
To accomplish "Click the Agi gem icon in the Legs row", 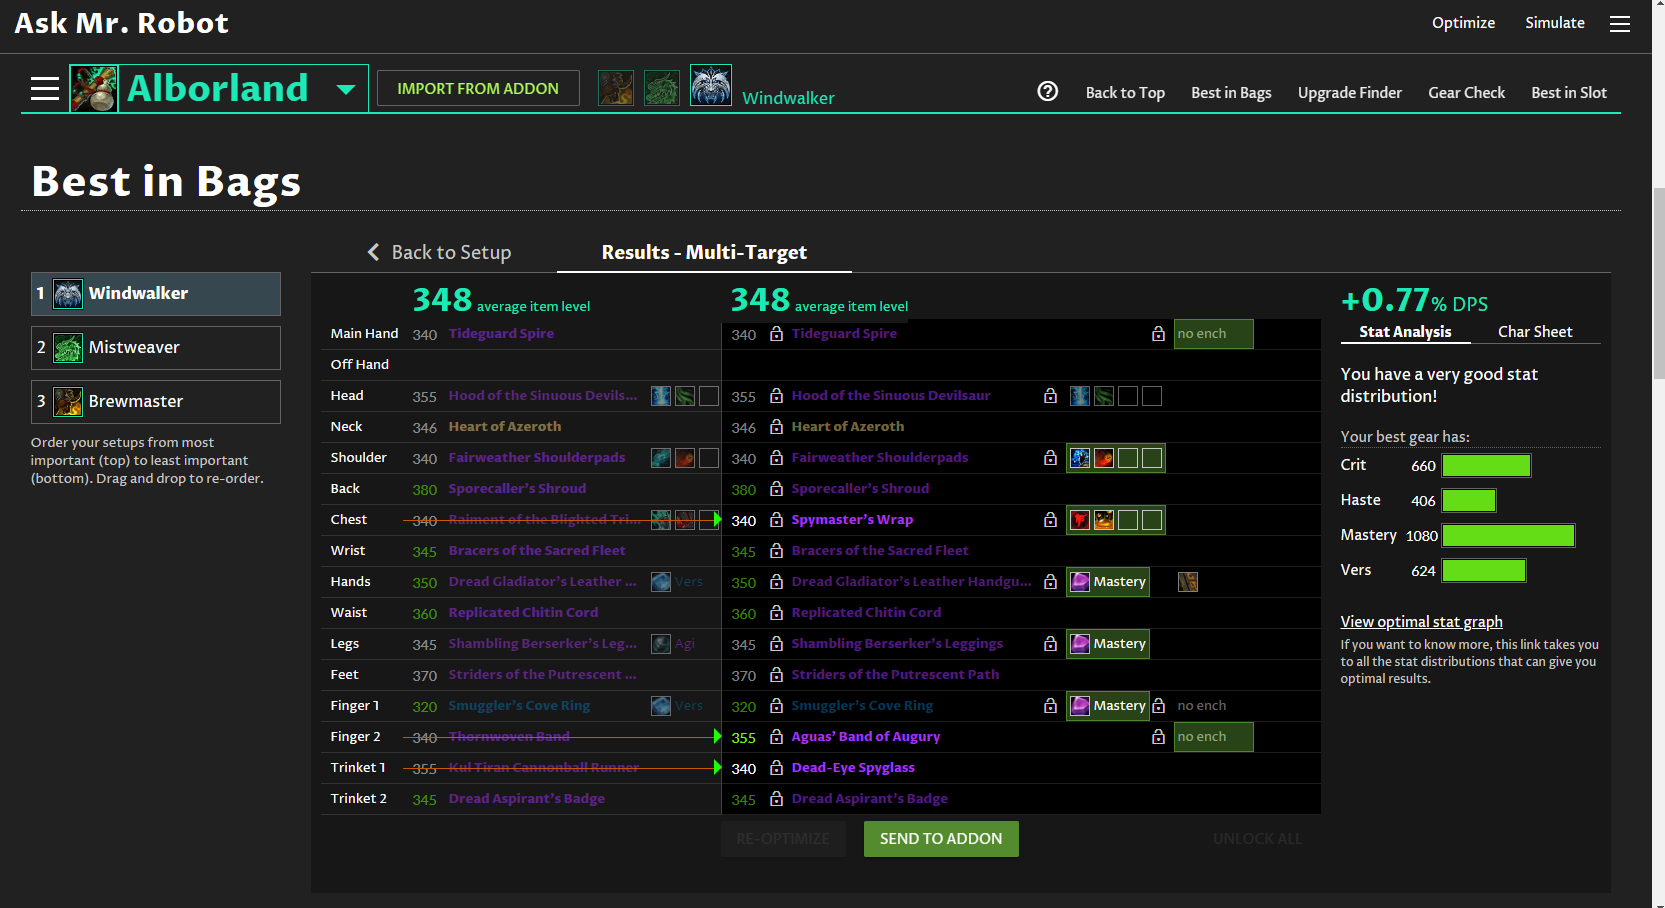I will pyautogui.click(x=661, y=644).
